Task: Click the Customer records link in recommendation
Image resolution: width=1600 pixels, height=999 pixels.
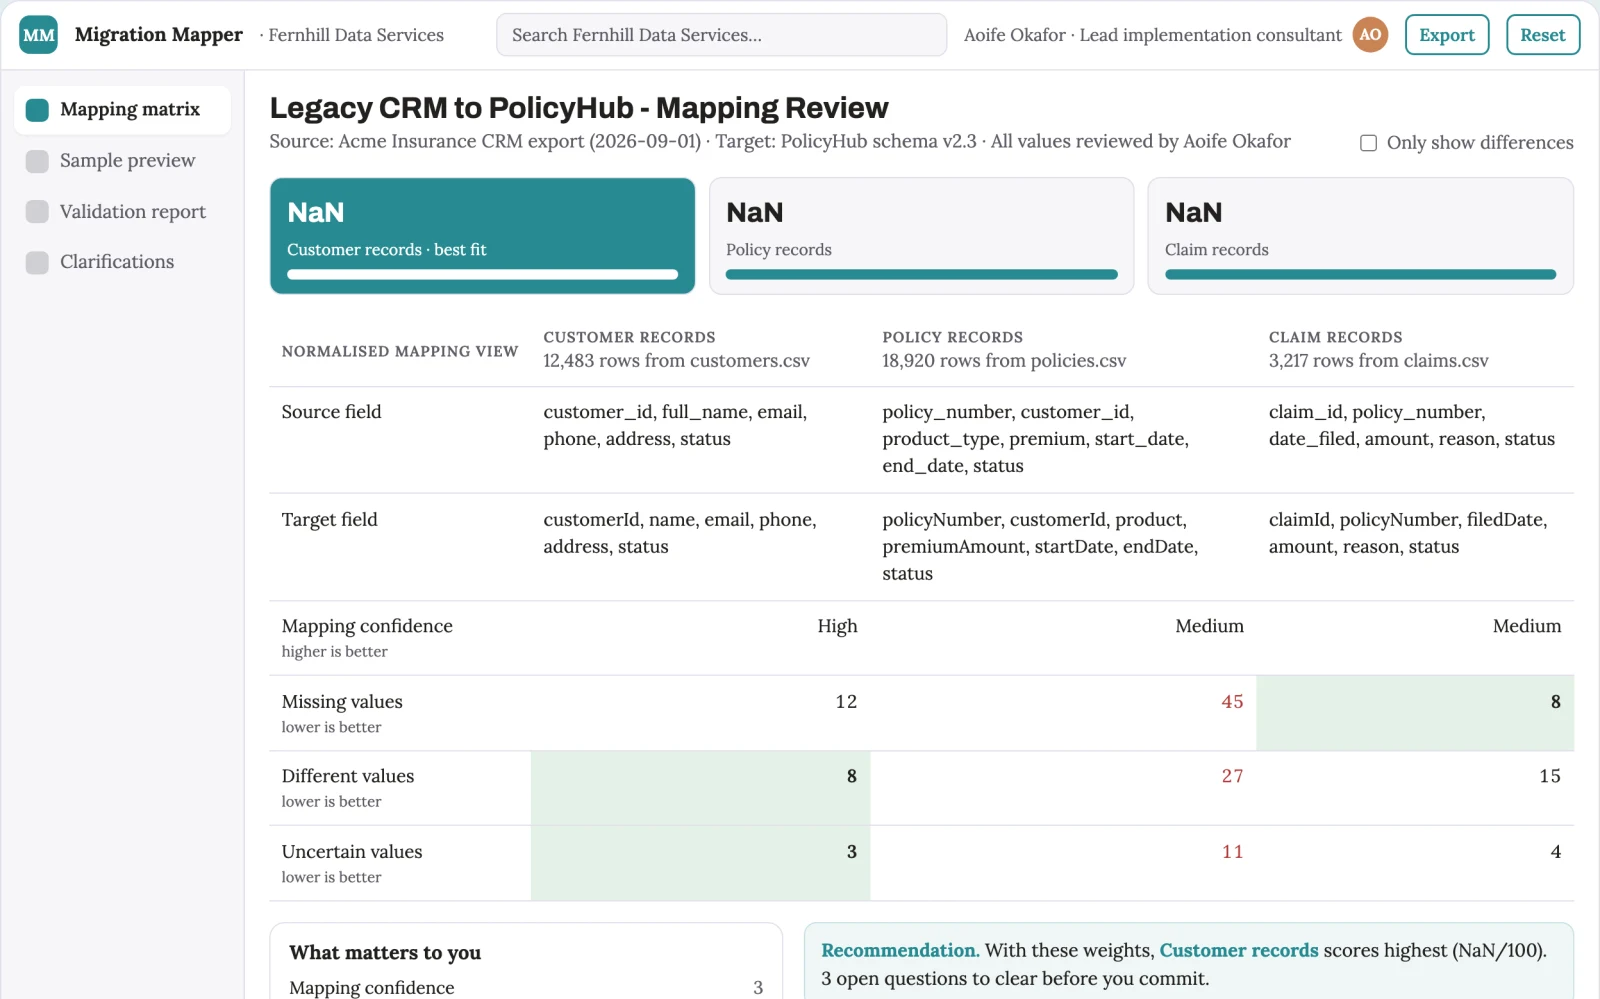Action: [1238, 951]
